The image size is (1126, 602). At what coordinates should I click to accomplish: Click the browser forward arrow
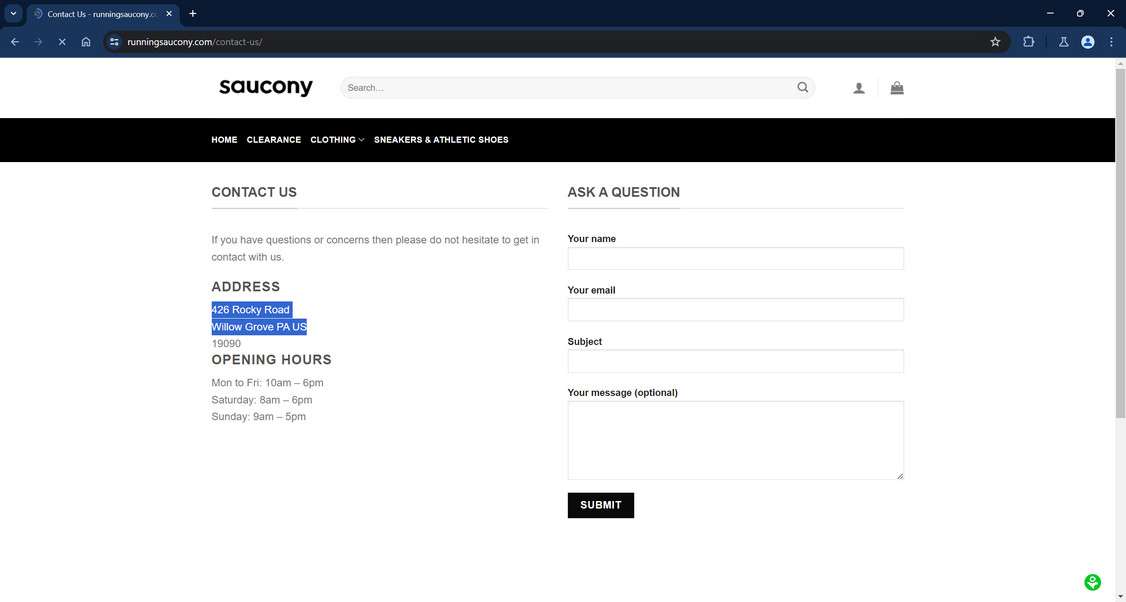[x=38, y=42]
